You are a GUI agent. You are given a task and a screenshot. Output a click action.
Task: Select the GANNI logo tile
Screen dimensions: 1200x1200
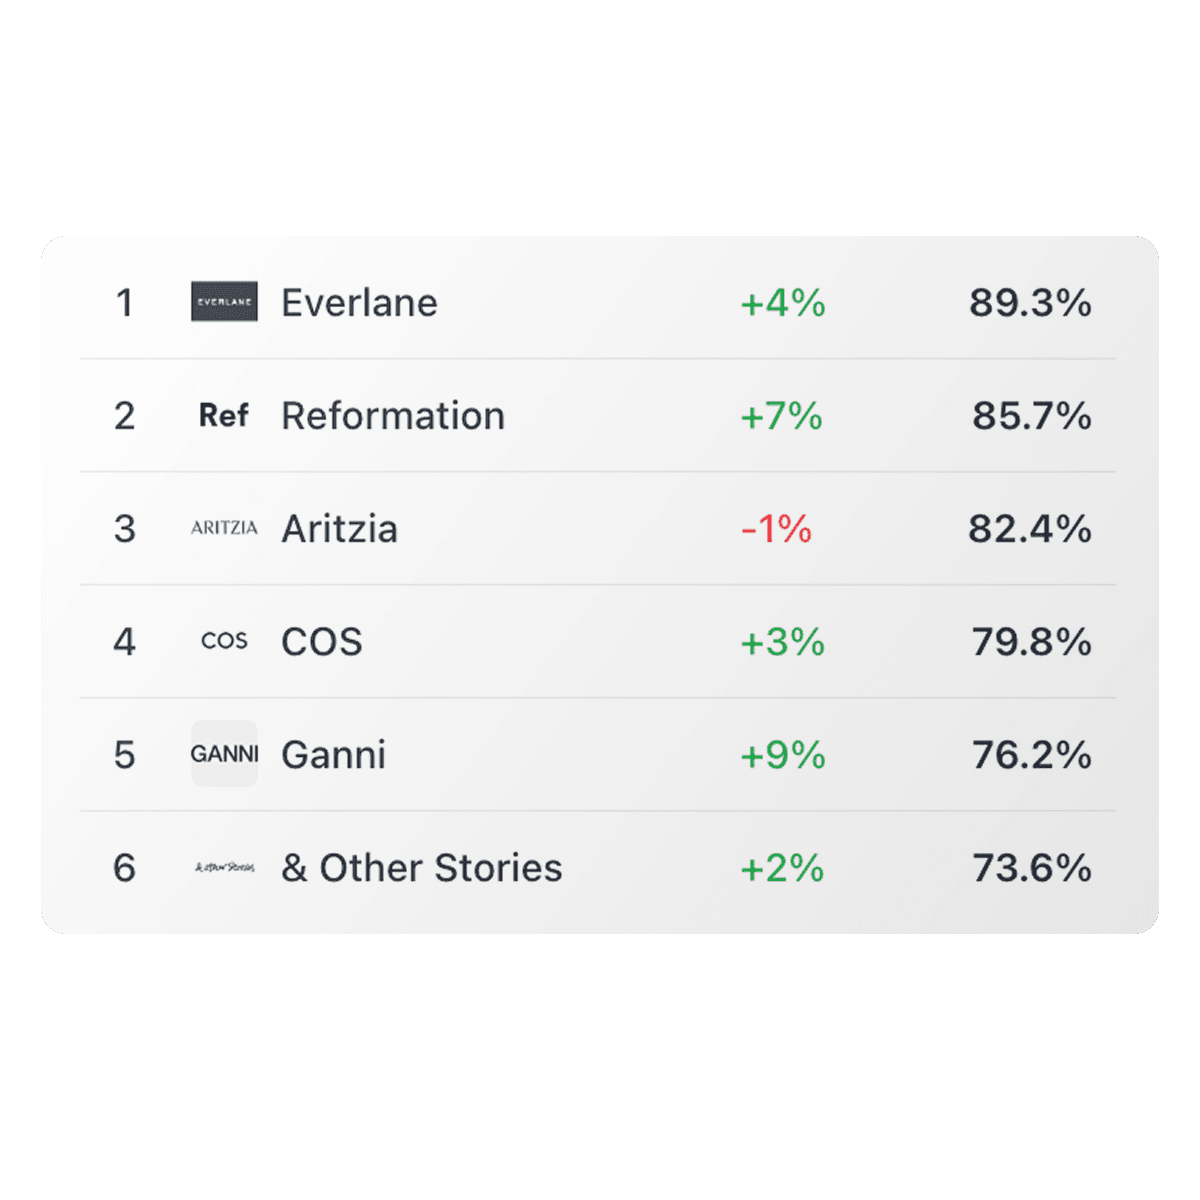pyautogui.click(x=224, y=754)
